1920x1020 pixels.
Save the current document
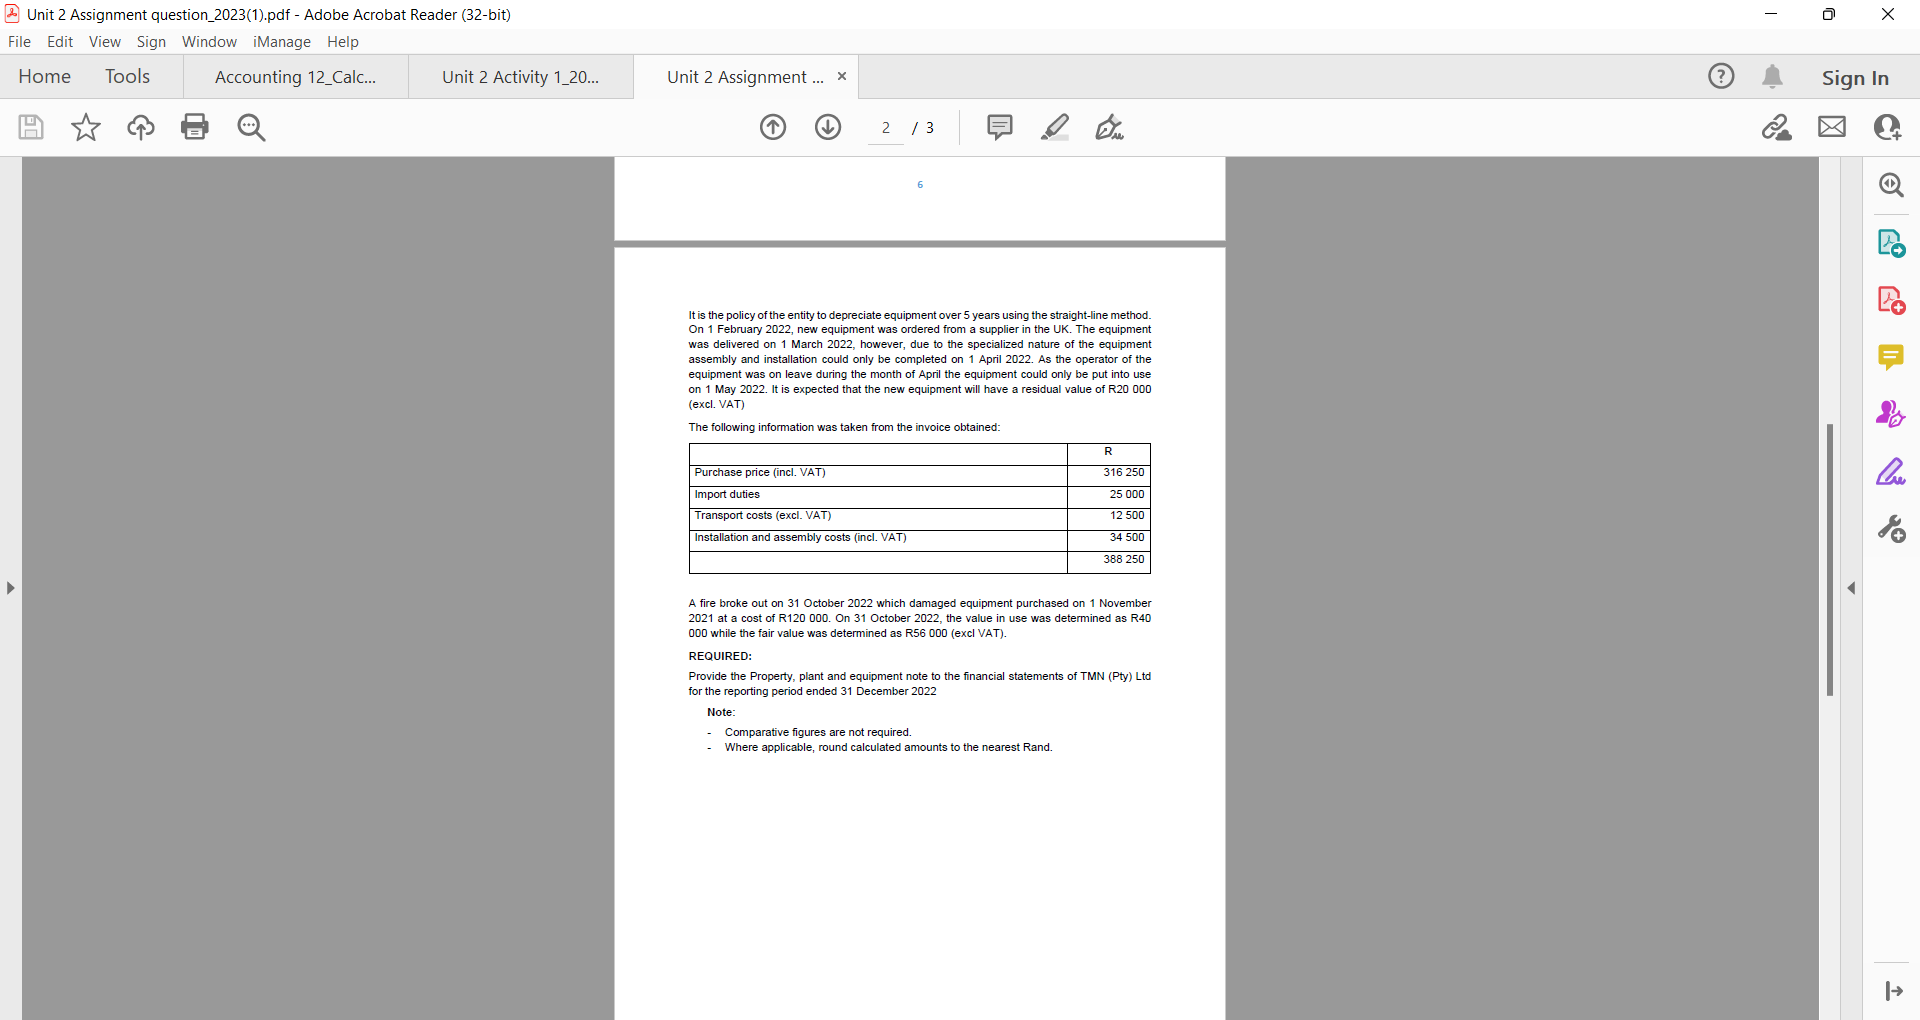[x=31, y=127]
